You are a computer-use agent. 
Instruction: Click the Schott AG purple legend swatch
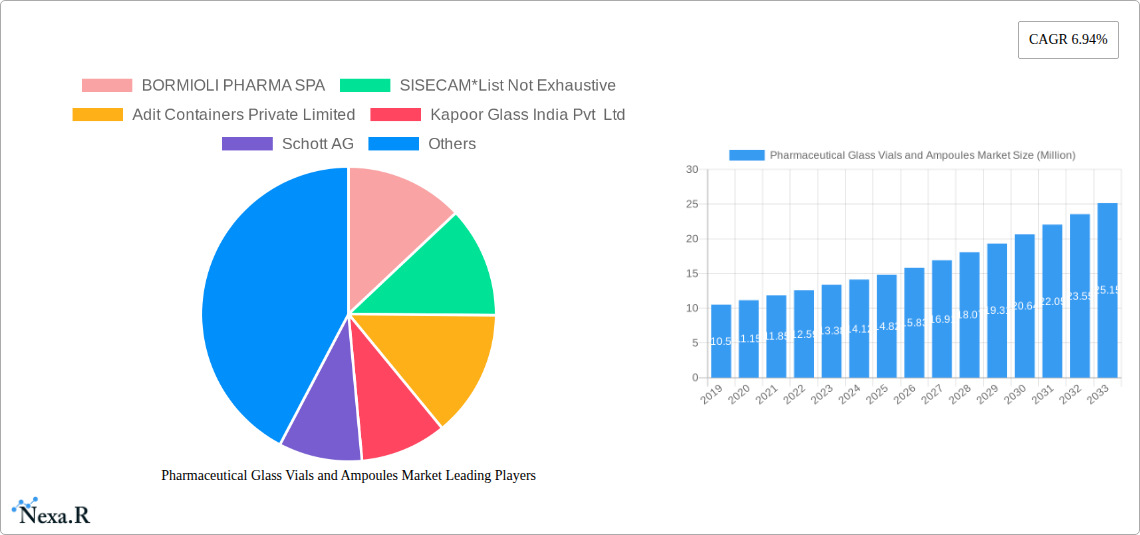point(247,144)
